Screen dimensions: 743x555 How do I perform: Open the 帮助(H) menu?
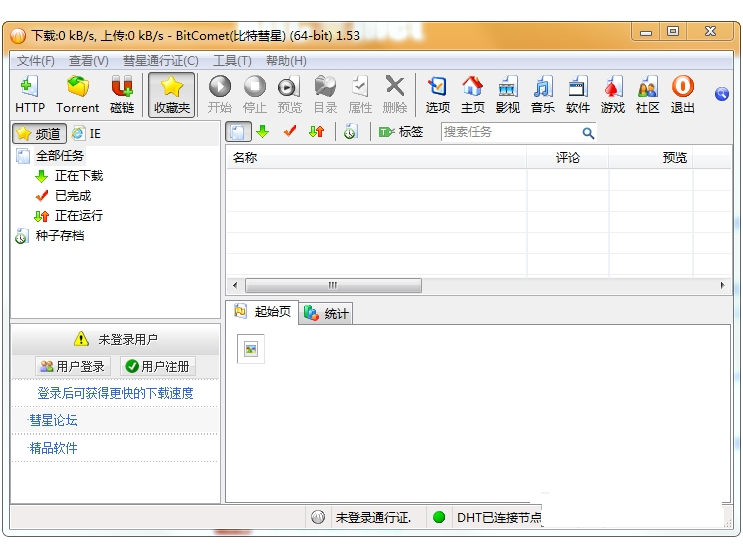[x=286, y=61]
